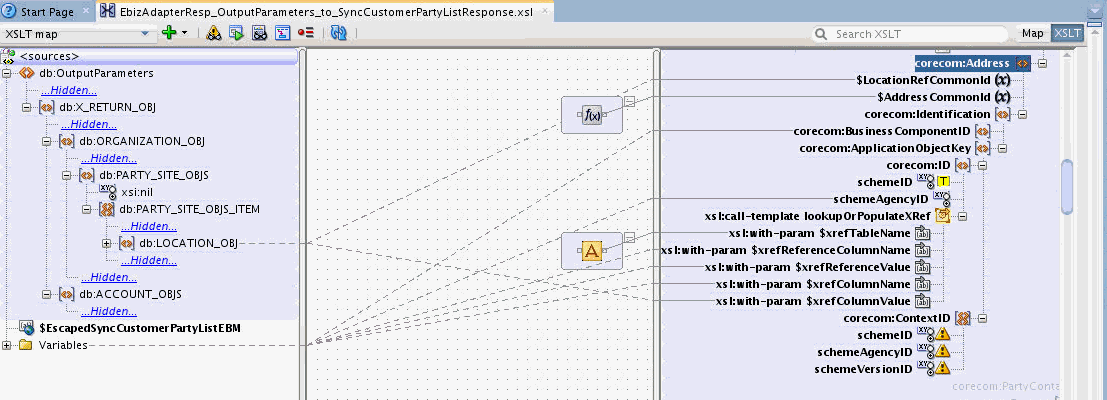
Task: Click the f(x) function node in canvas
Action: [592, 115]
